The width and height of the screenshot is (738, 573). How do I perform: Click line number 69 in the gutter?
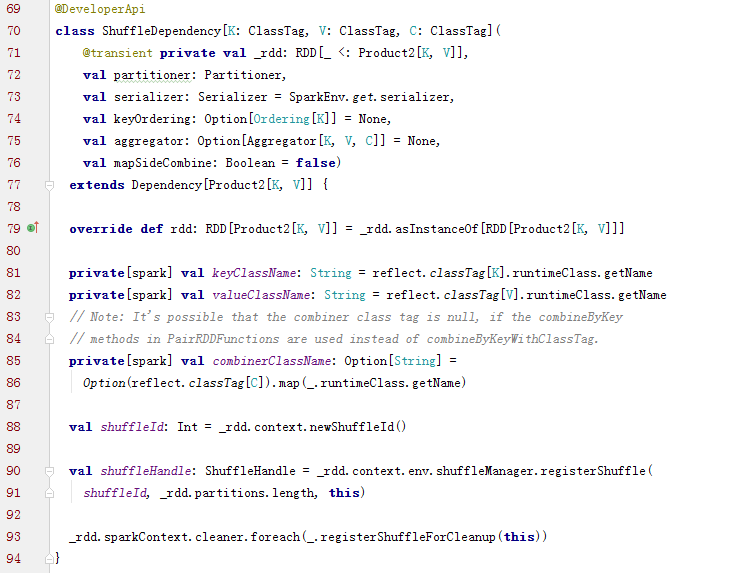coord(14,9)
